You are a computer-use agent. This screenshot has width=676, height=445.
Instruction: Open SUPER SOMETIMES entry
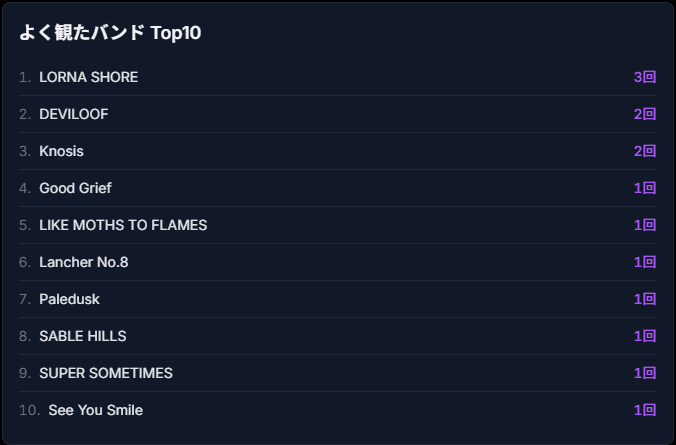106,373
